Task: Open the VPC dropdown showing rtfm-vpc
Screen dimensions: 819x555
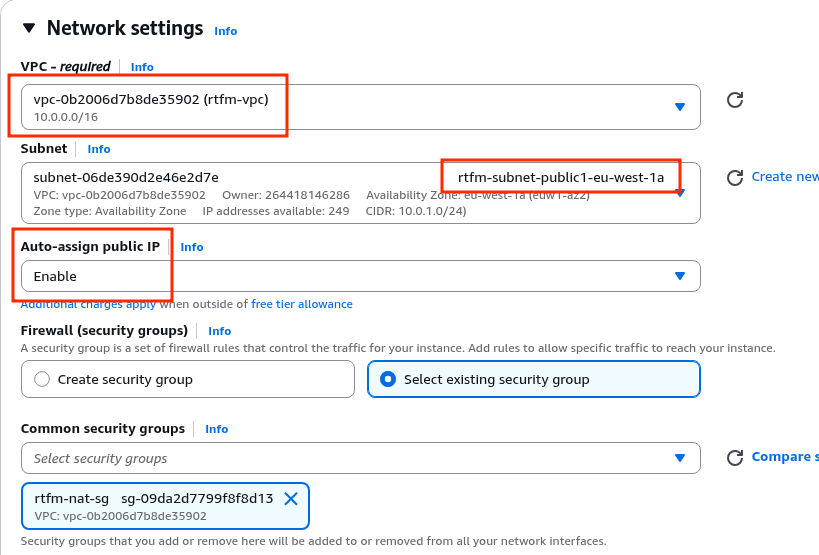Action: [x=360, y=107]
